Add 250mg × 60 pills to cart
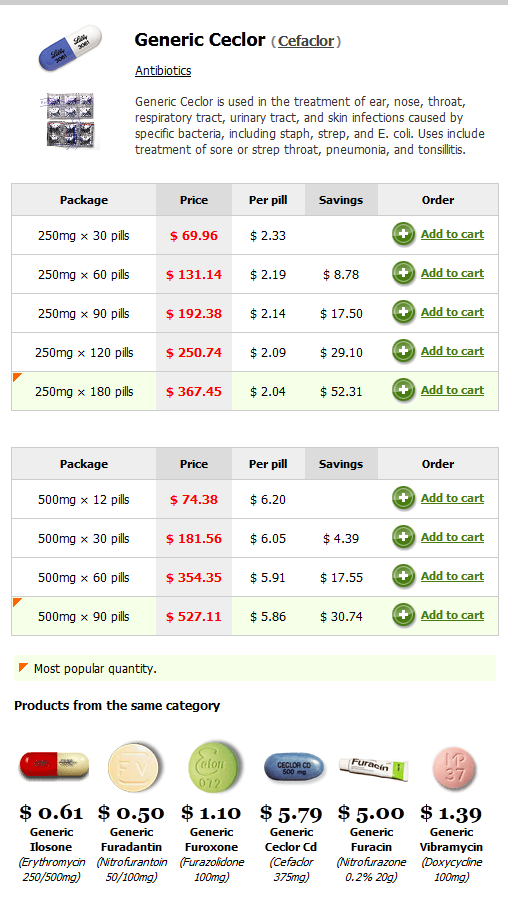 (x=452, y=273)
